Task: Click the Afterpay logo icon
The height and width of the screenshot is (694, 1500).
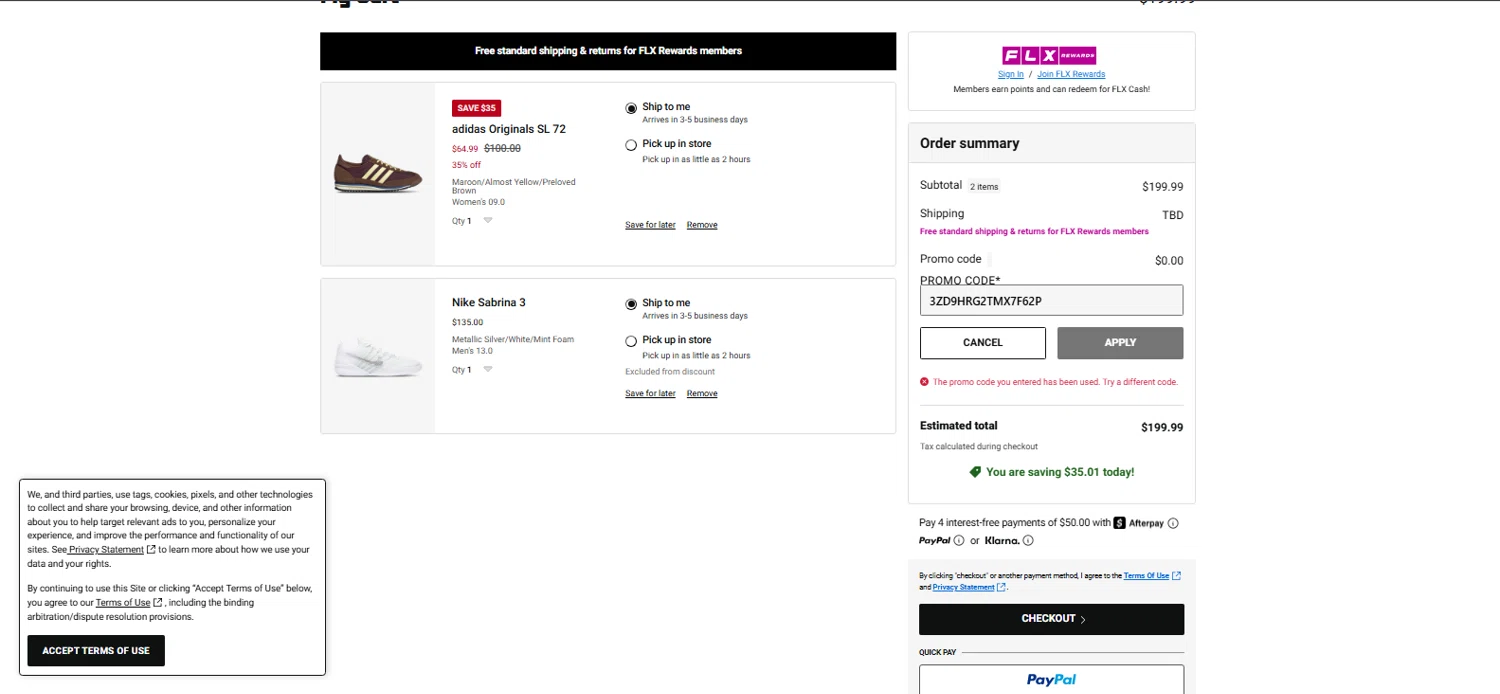Action: point(1120,523)
